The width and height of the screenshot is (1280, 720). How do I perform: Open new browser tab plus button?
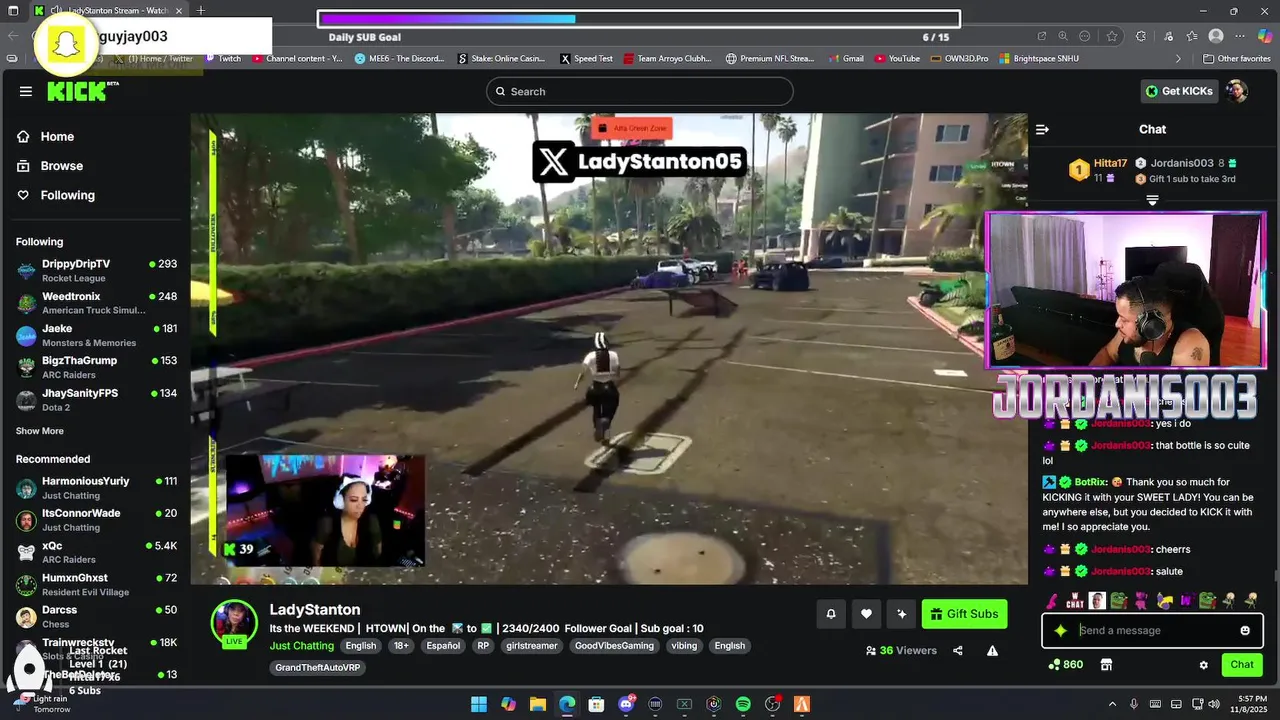click(x=200, y=10)
